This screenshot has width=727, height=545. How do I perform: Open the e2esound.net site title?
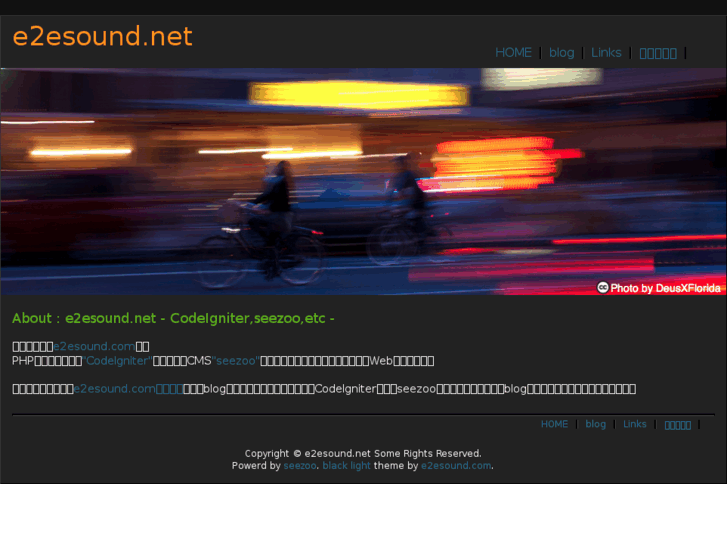(102, 36)
